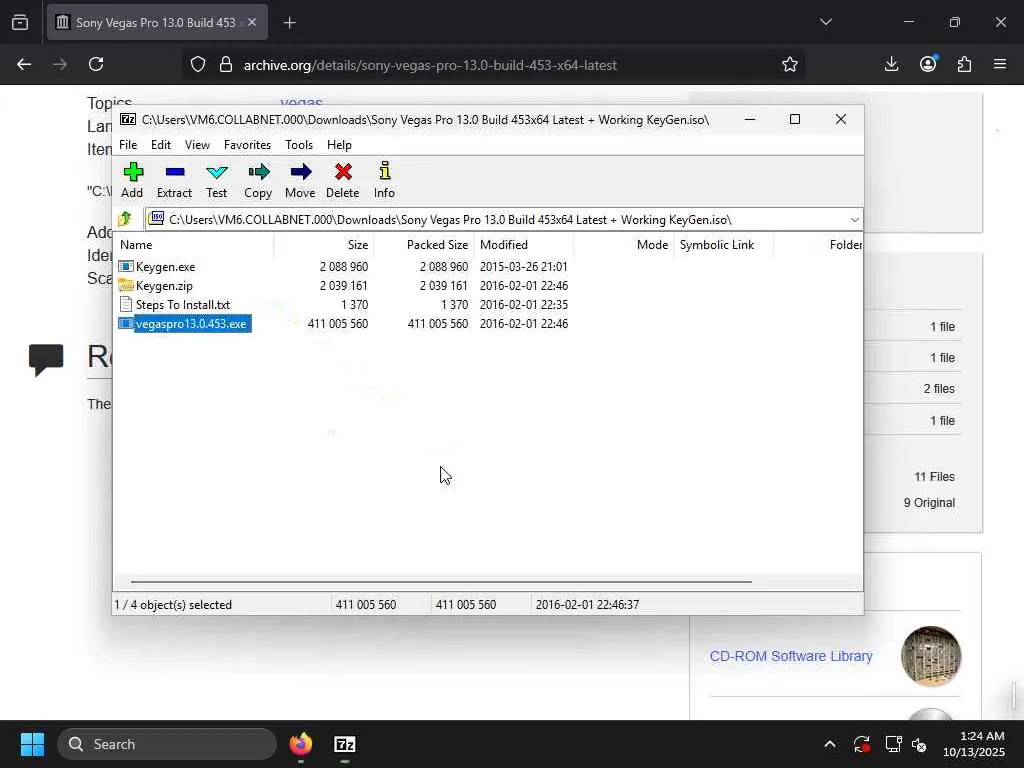
Task: Open the Favorites menu
Action: 247,145
